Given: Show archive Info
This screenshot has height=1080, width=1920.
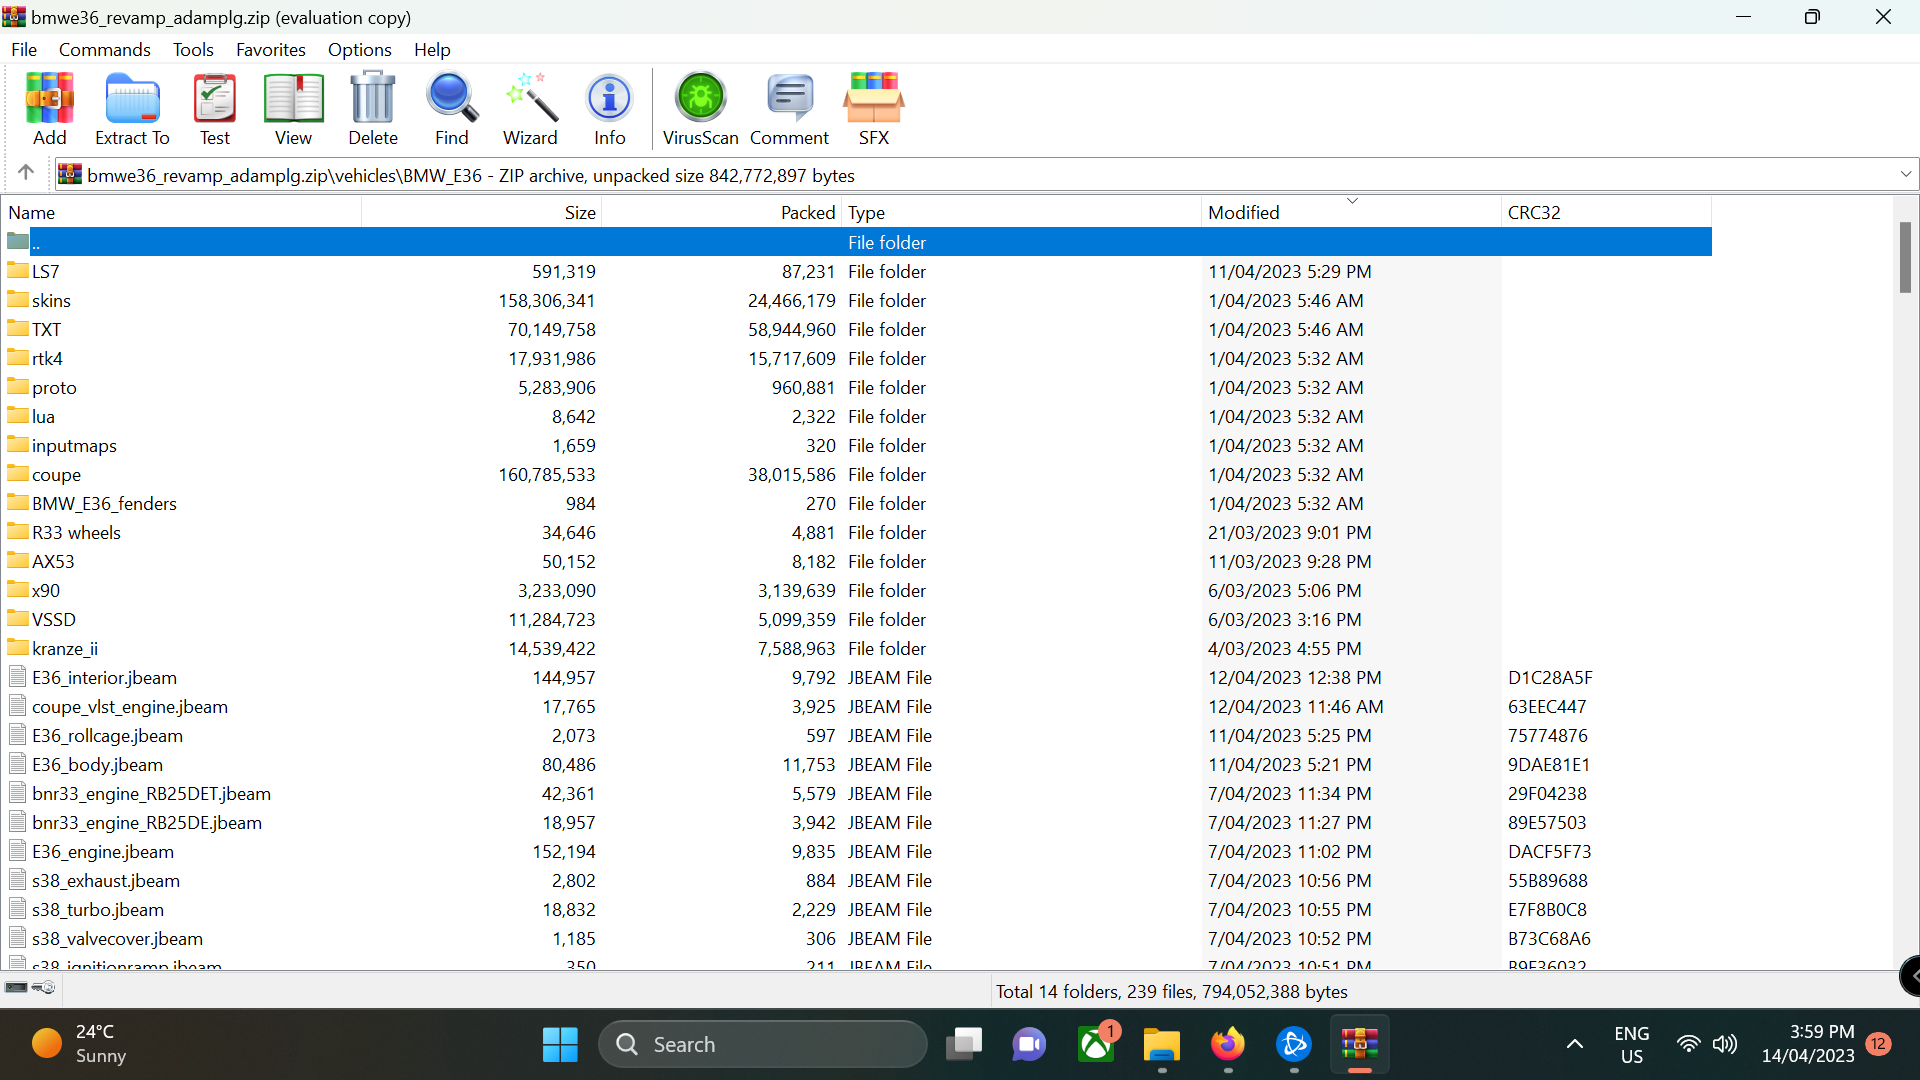Looking at the screenshot, I should tap(609, 109).
